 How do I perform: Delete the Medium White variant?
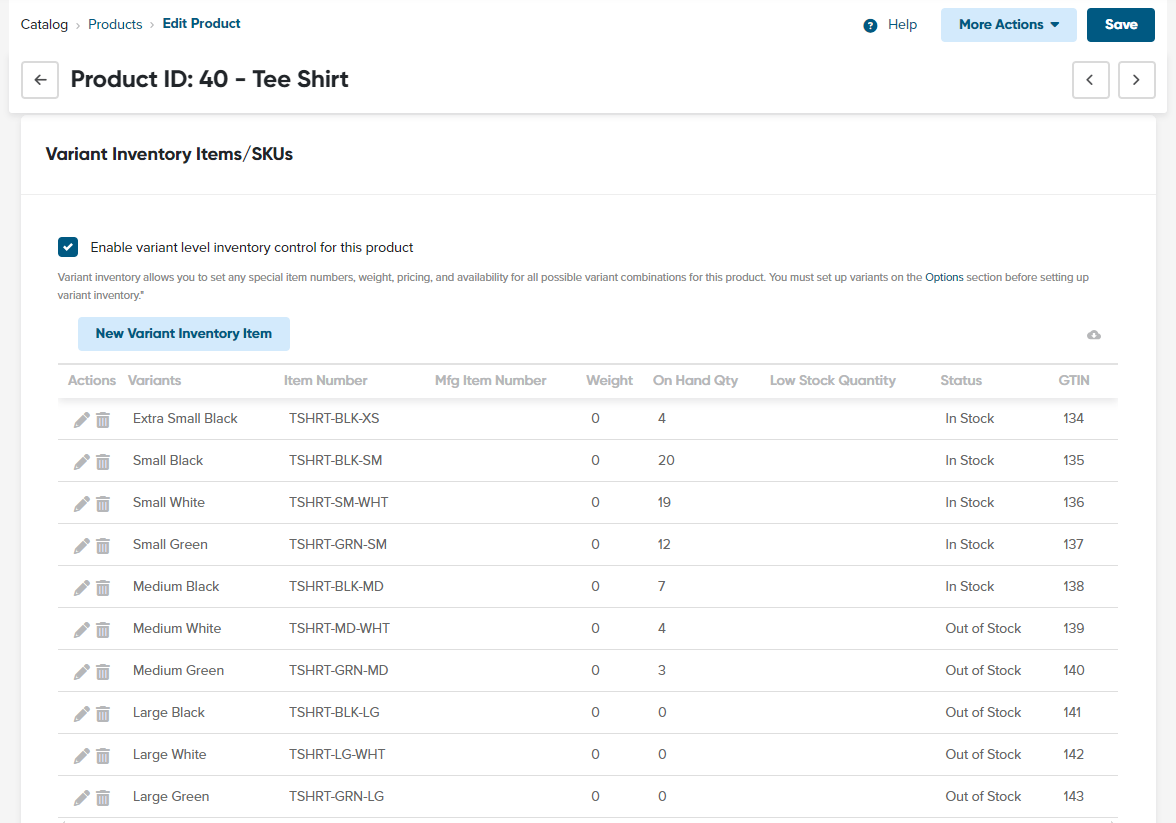(103, 629)
